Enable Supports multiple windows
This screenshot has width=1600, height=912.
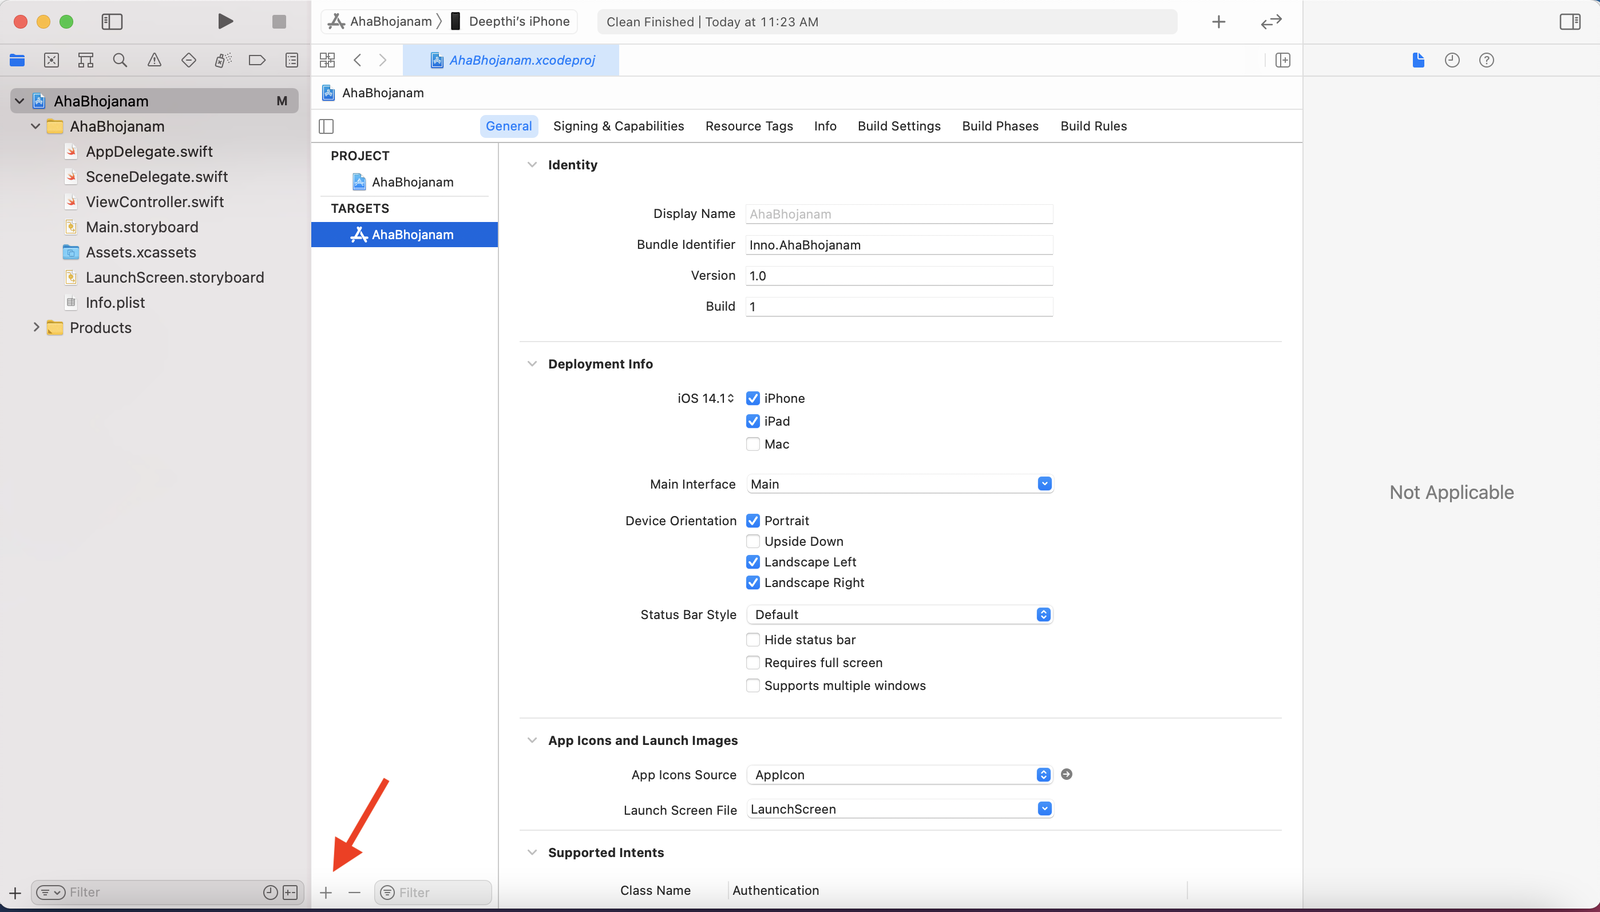point(753,686)
